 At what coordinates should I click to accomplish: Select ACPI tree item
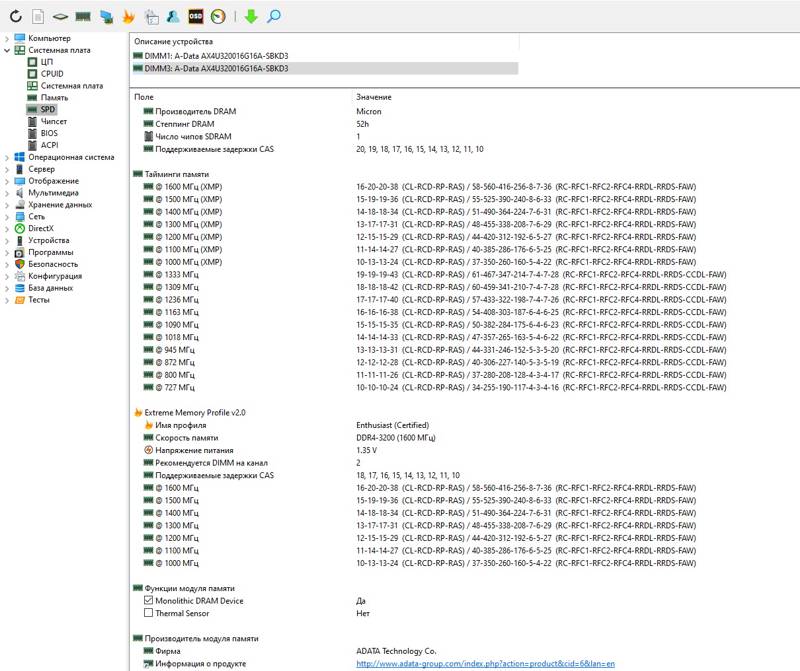coord(49,145)
